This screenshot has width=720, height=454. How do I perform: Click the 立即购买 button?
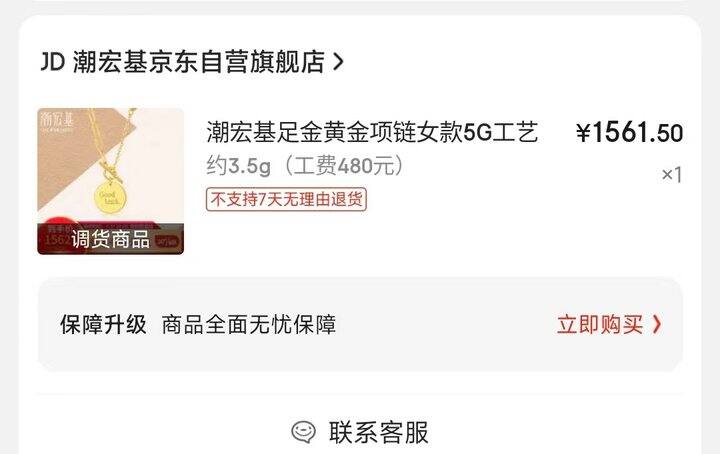coord(600,325)
